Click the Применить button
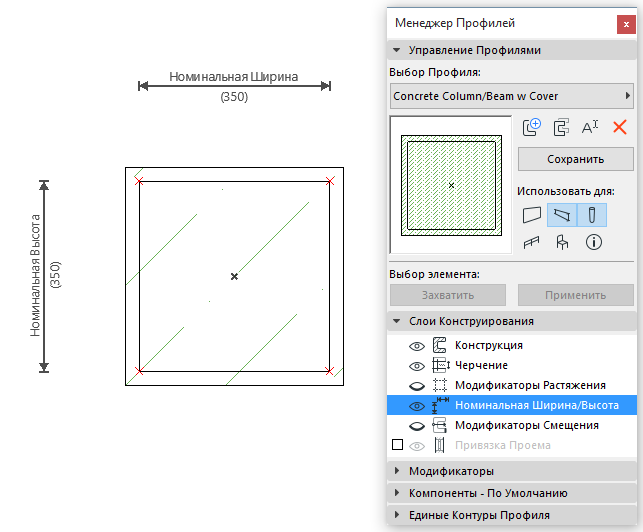The image size is (643, 532). (x=576, y=295)
